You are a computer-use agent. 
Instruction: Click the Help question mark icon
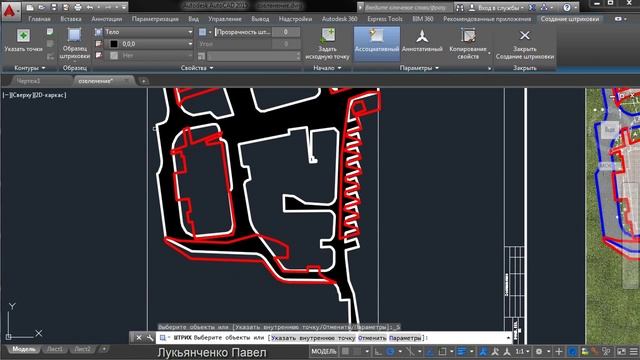pos(567,7)
